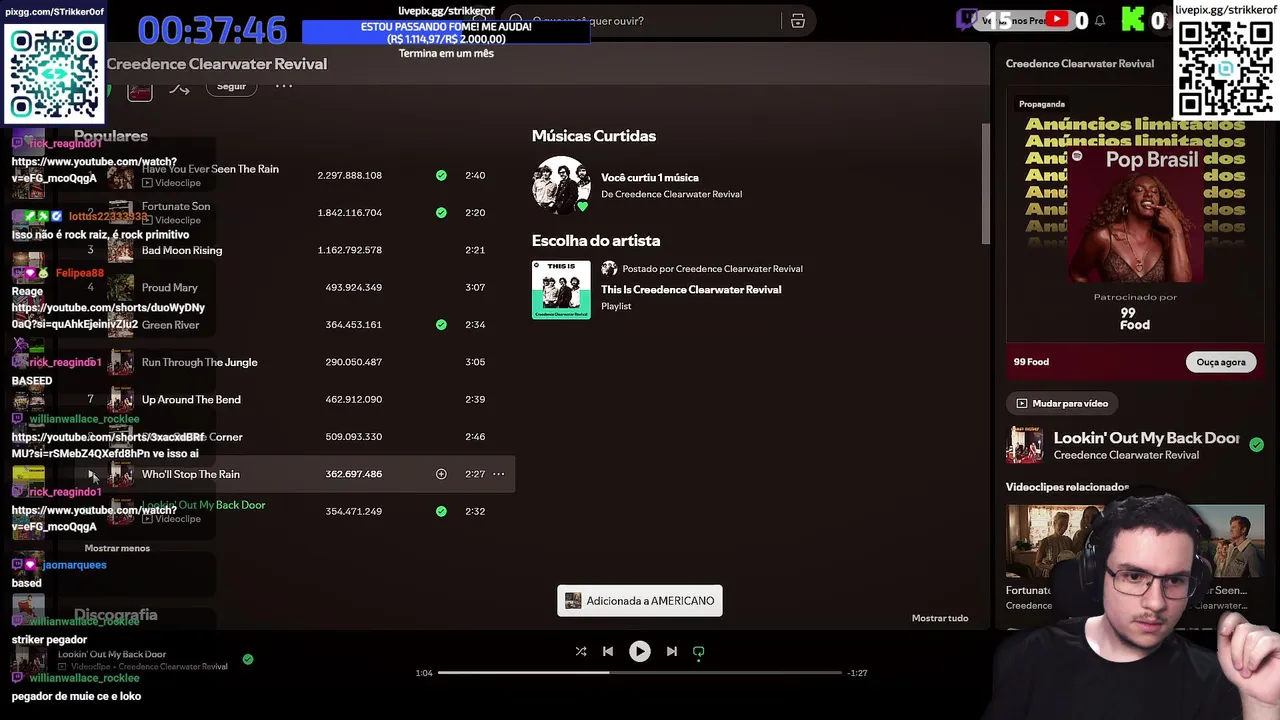
Task: Open the Browse icon in the search bar
Action: (798, 21)
